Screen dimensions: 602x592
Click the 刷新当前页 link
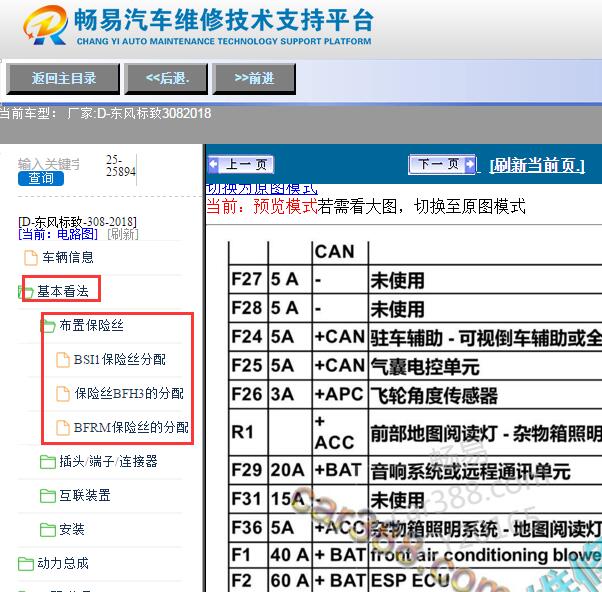click(537, 165)
